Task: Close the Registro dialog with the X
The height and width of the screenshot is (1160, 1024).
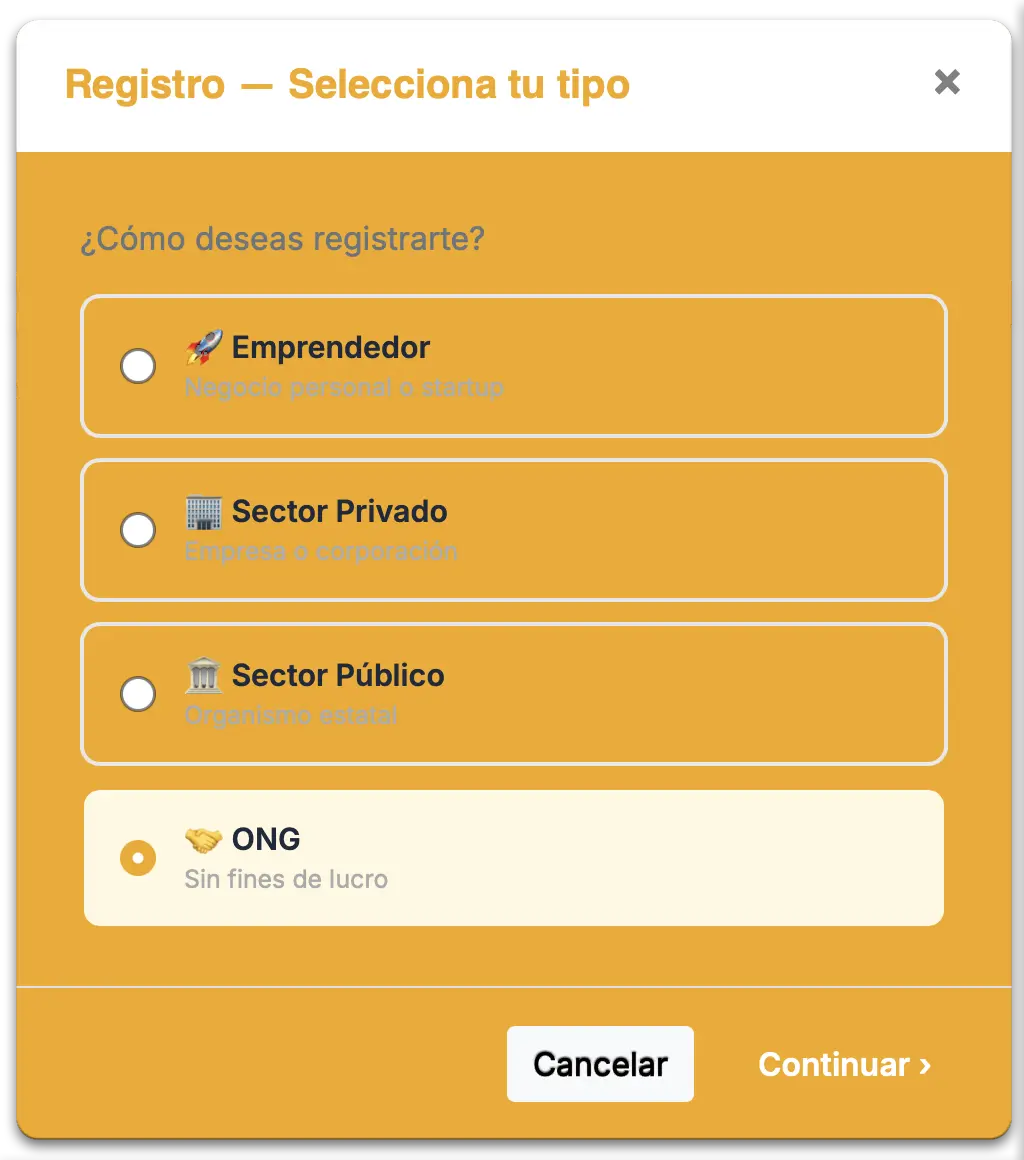Action: click(947, 83)
